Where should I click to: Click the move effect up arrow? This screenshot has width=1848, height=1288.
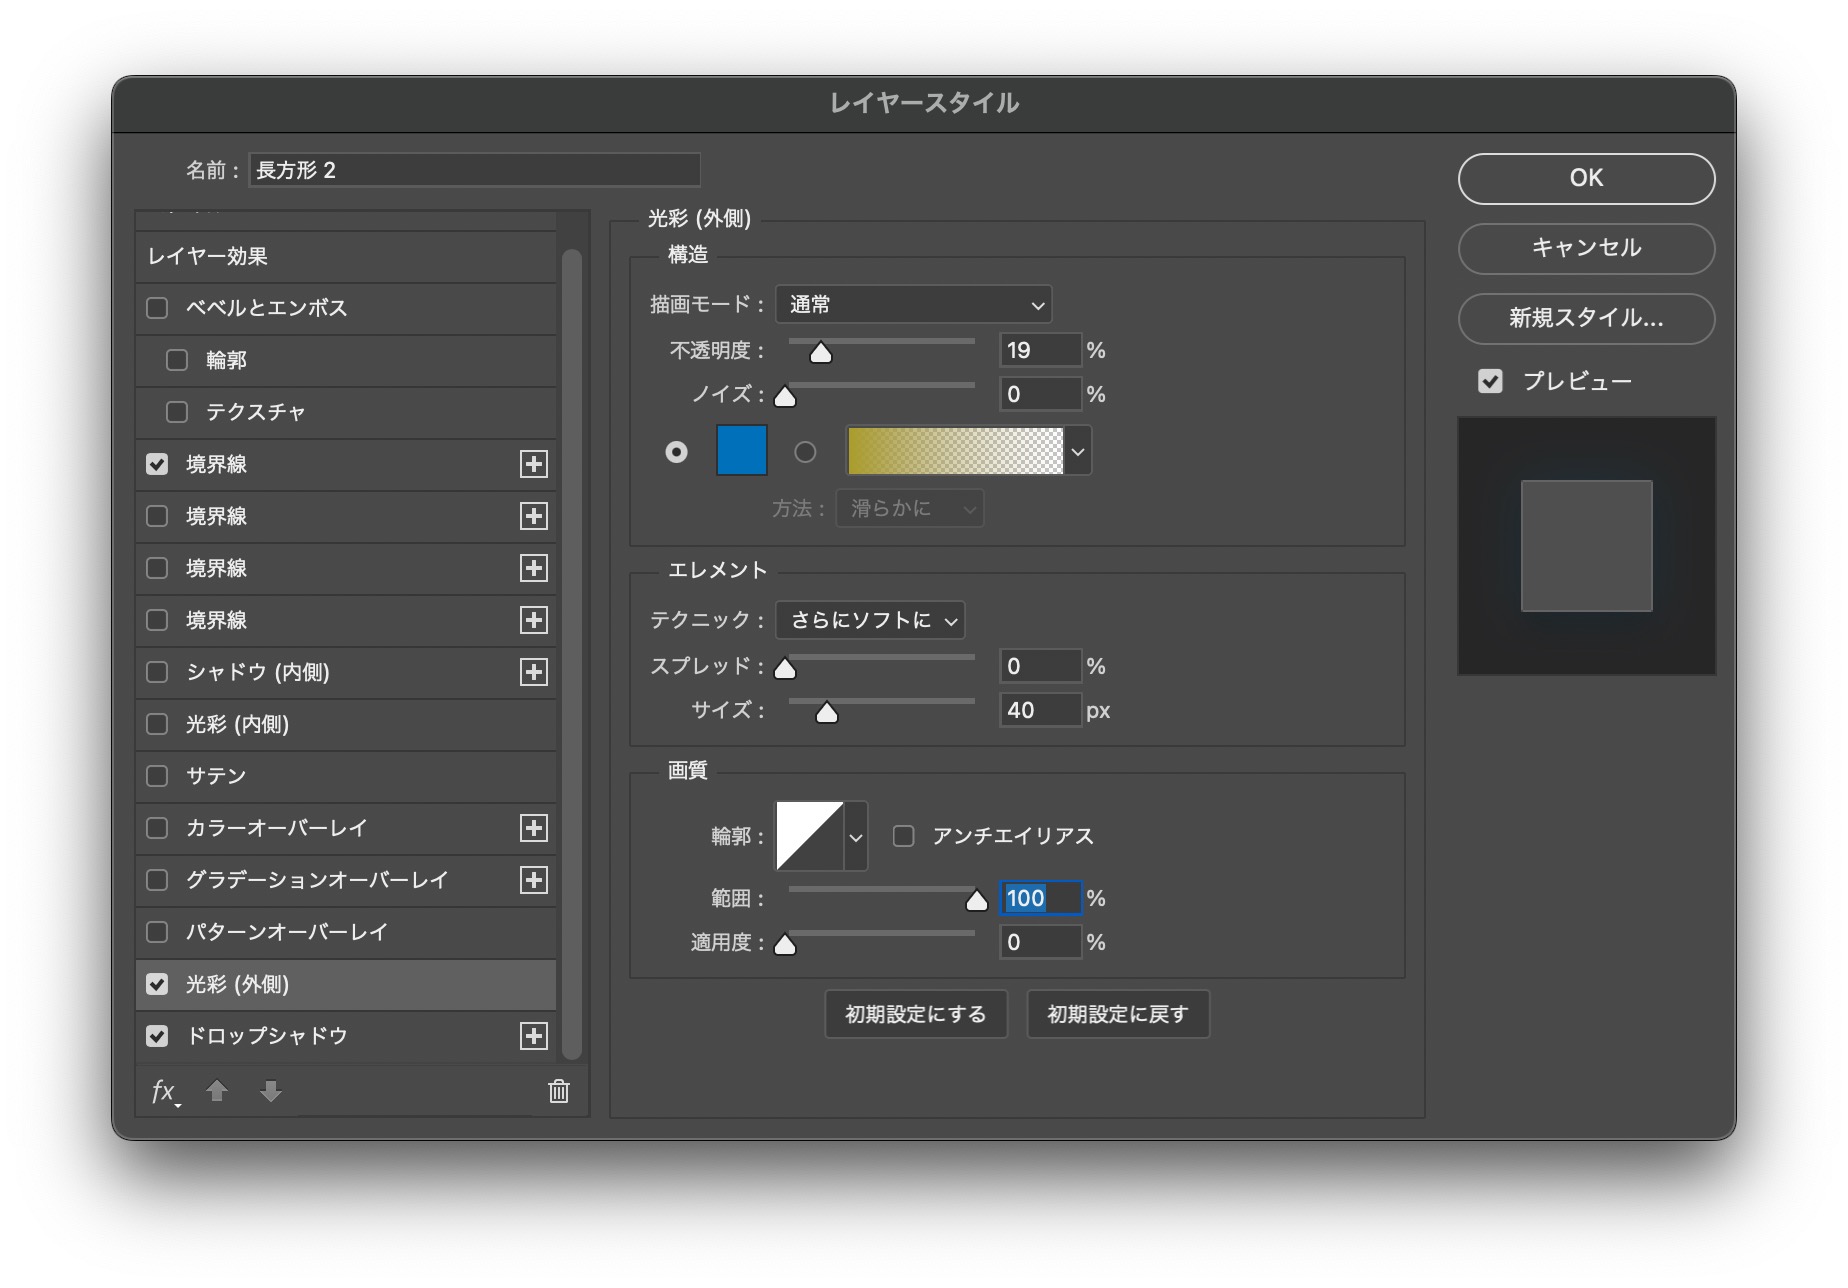217,1091
